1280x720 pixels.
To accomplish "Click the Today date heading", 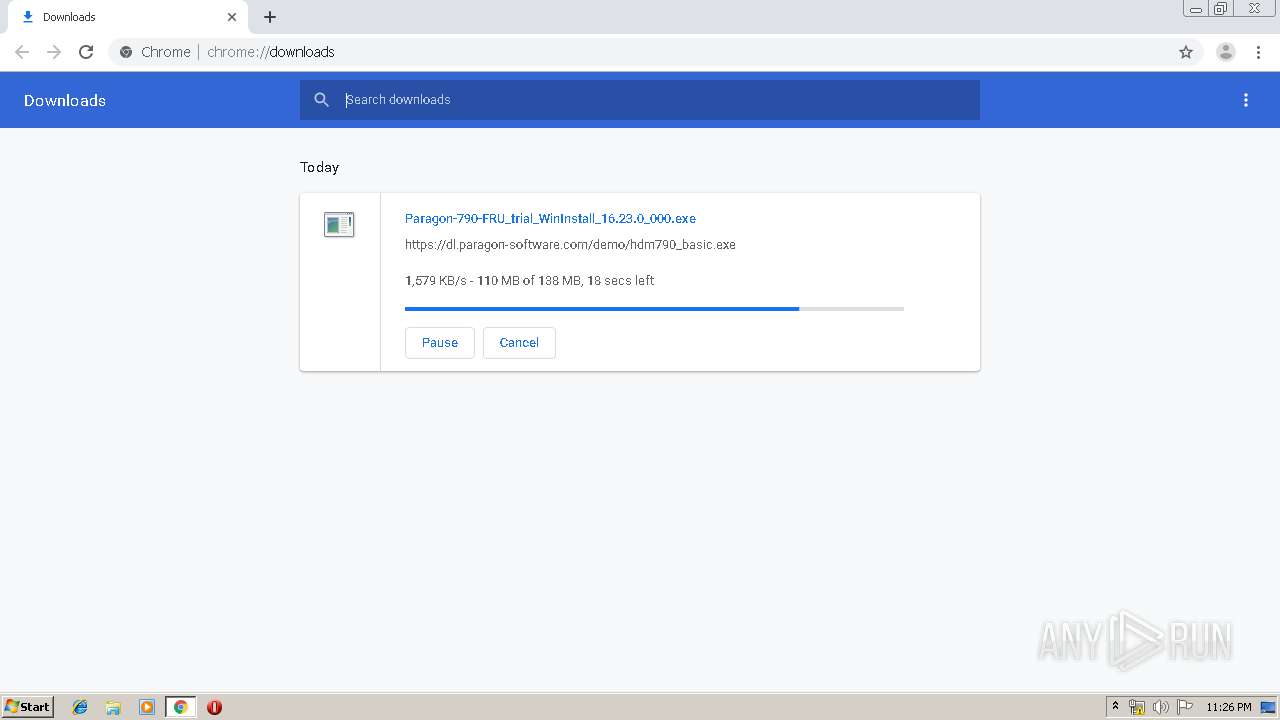I will [x=320, y=167].
